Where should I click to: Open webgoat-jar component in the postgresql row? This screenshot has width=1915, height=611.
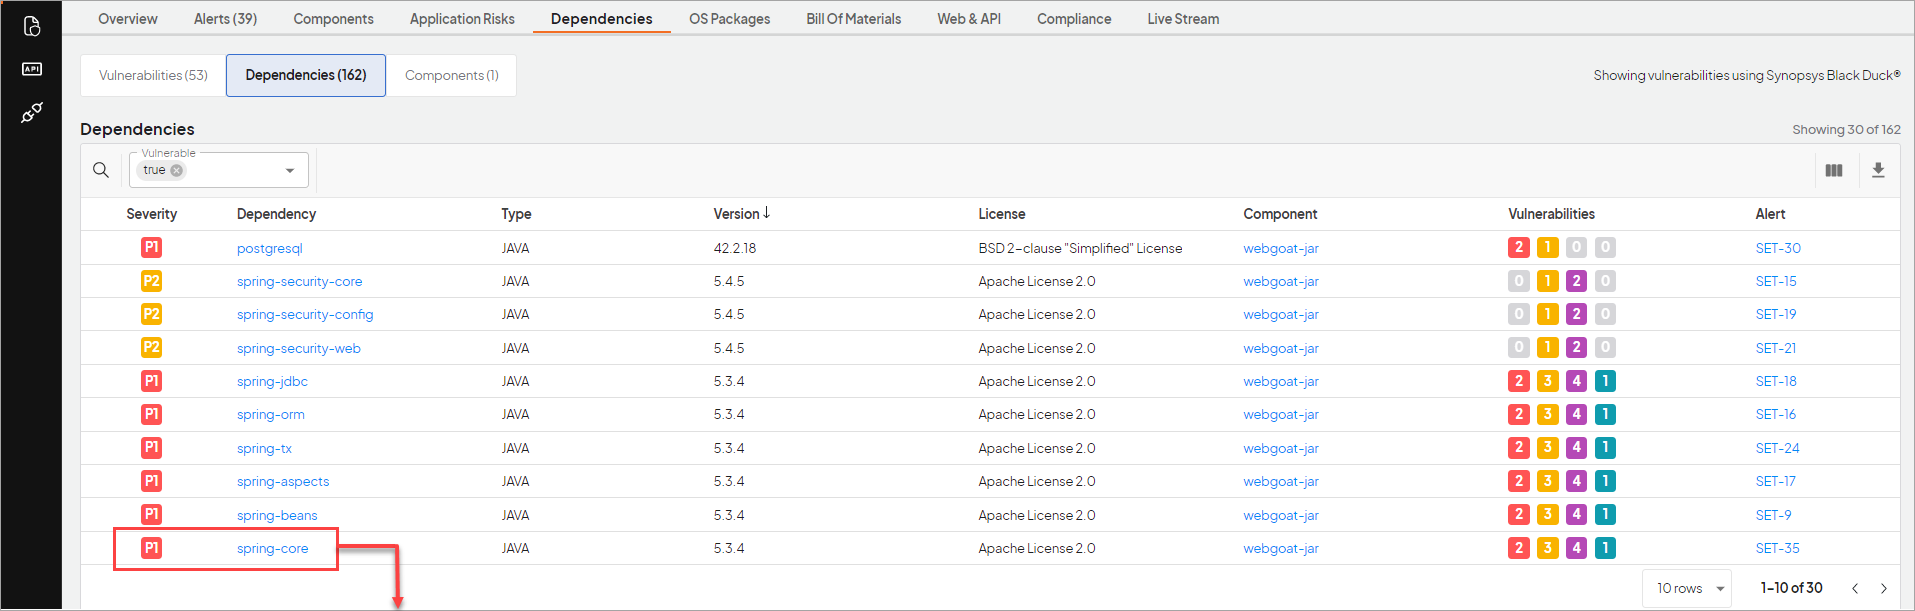1281,248
